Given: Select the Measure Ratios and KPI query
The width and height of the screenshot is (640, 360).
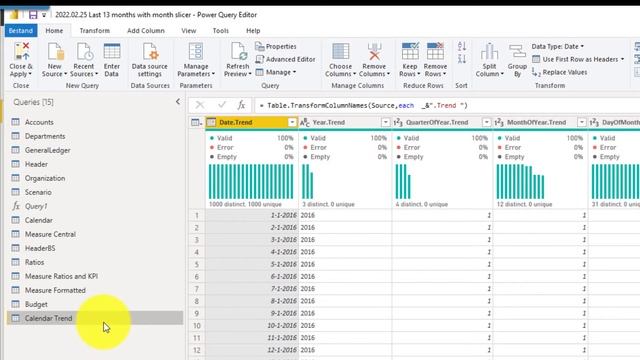Looking at the screenshot, I should tap(95, 276).
